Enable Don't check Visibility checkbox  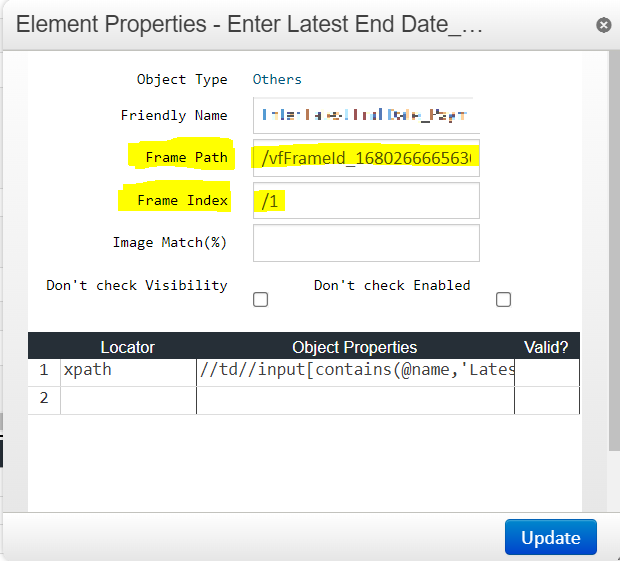[260, 299]
